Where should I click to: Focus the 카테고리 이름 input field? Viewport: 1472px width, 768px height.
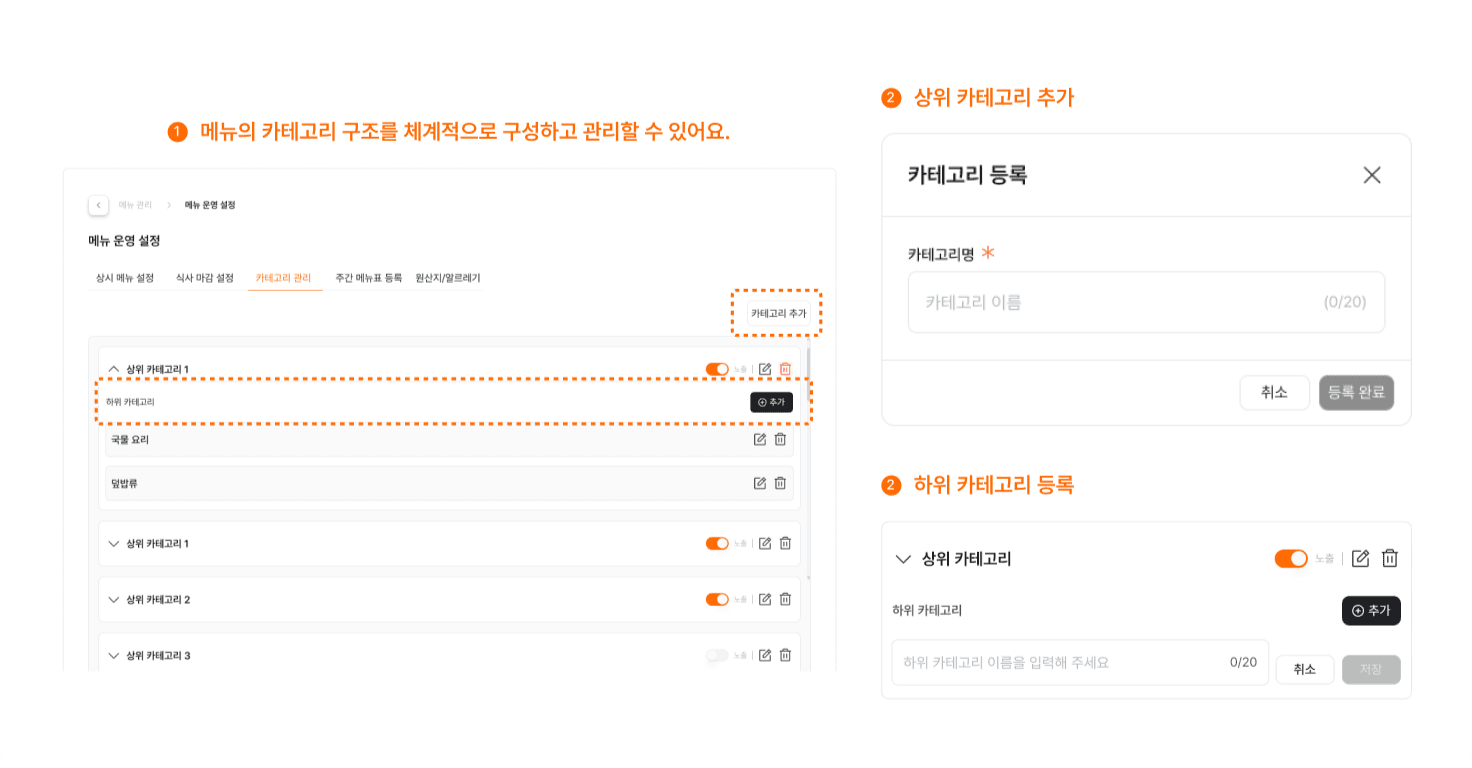[x=1146, y=302]
